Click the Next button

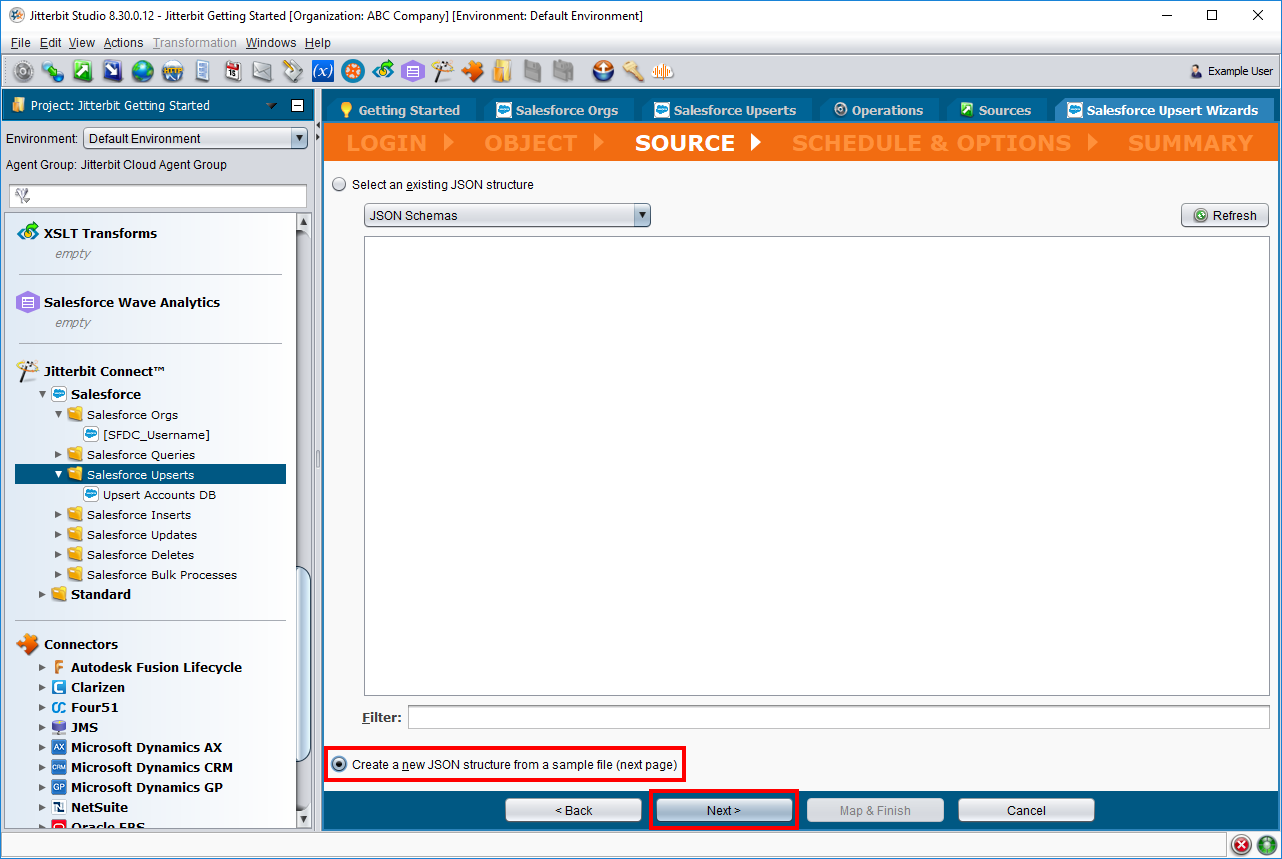(x=724, y=810)
